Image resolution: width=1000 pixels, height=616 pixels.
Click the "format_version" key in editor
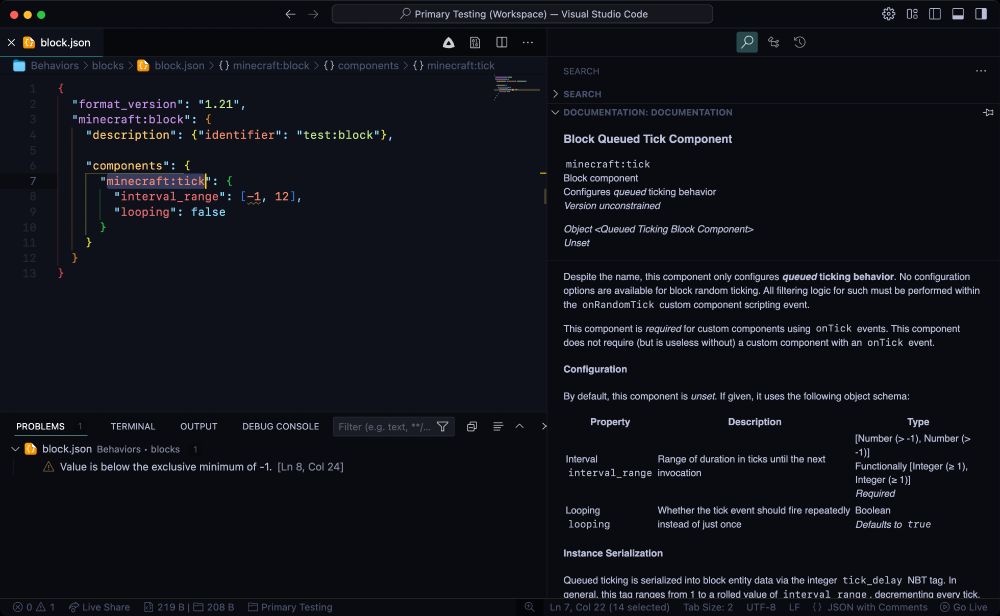(128, 104)
